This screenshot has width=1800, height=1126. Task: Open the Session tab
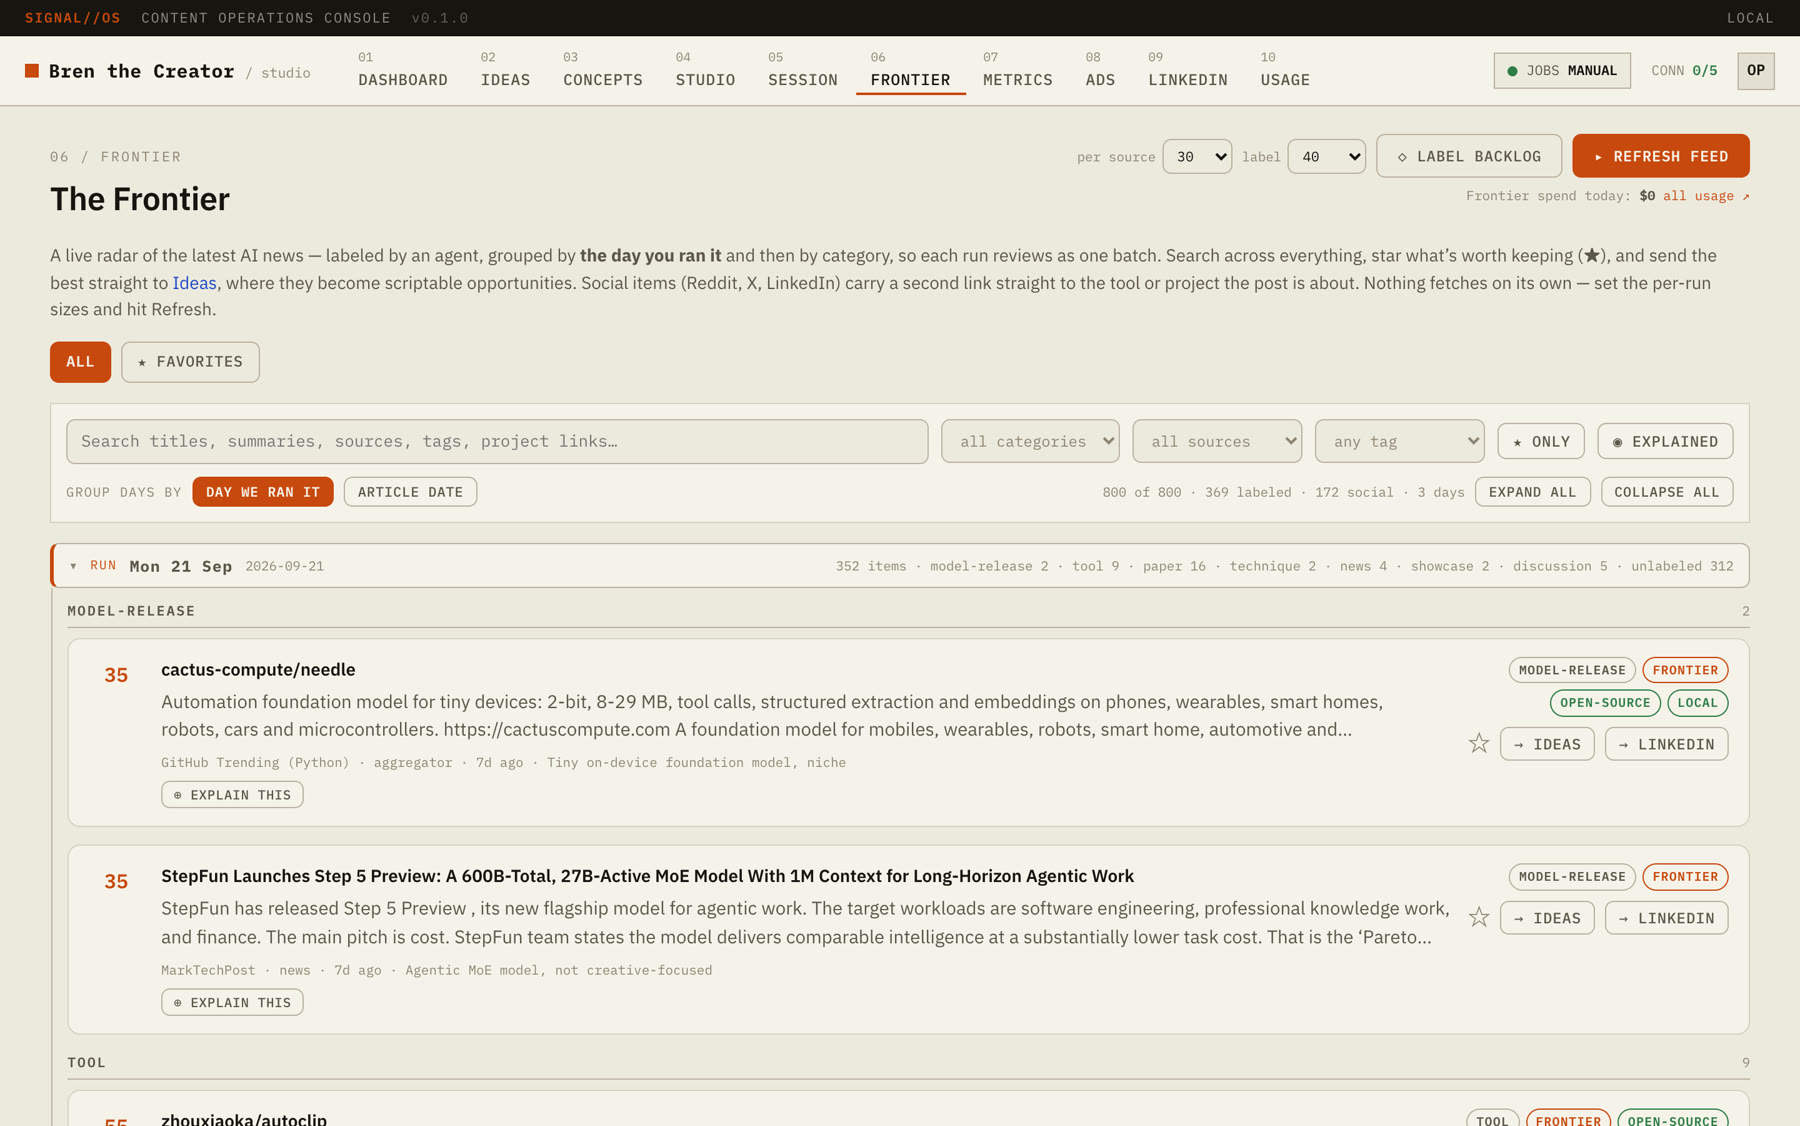803,71
